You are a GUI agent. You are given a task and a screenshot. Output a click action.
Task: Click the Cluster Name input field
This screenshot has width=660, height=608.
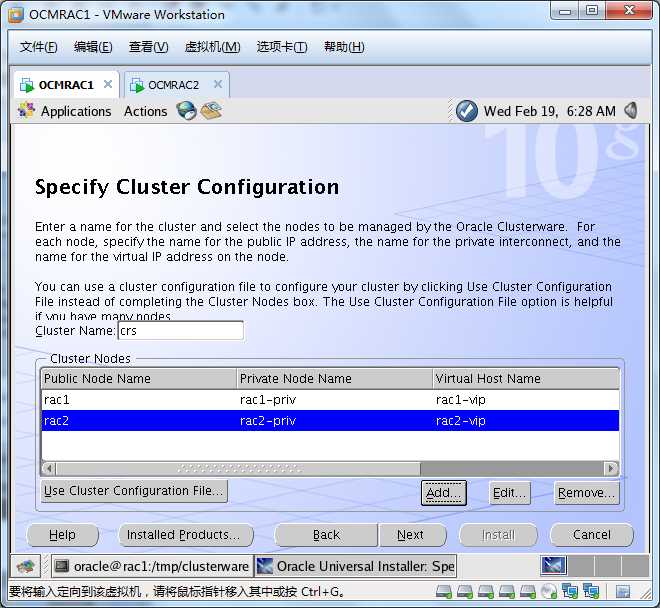(x=181, y=331)
